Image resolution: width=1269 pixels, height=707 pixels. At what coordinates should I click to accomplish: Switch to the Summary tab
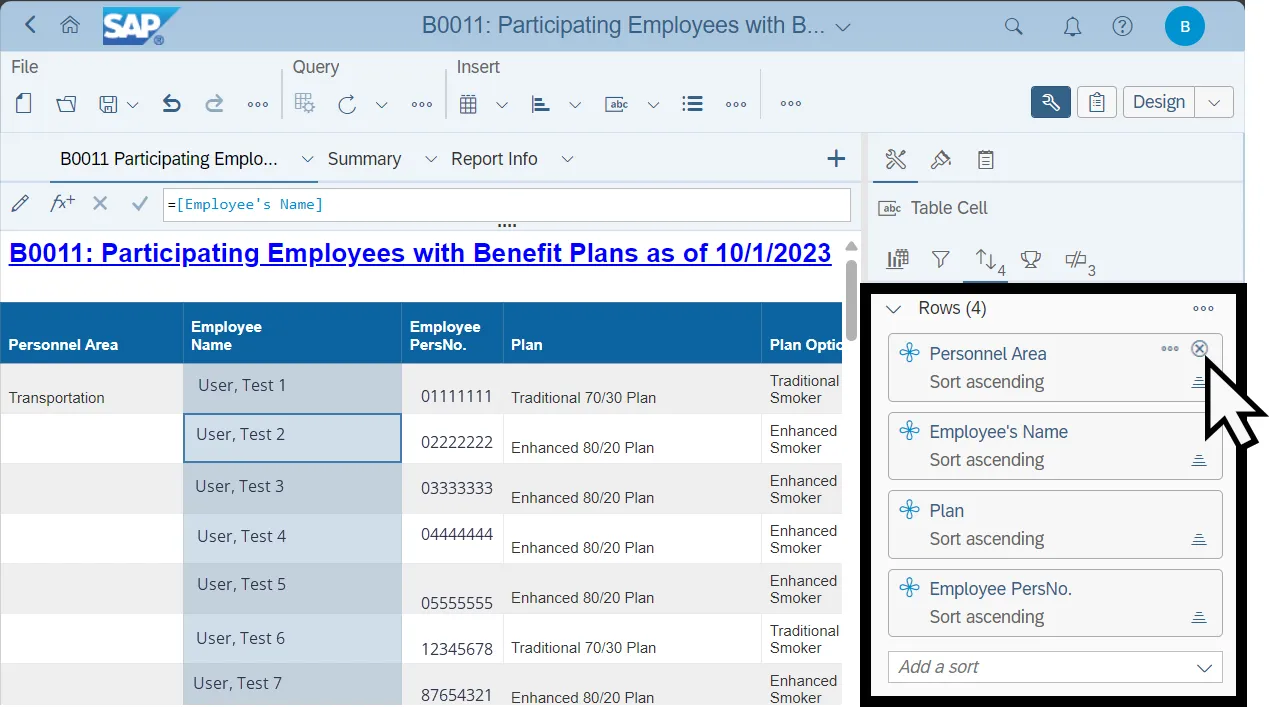(364, 159)
